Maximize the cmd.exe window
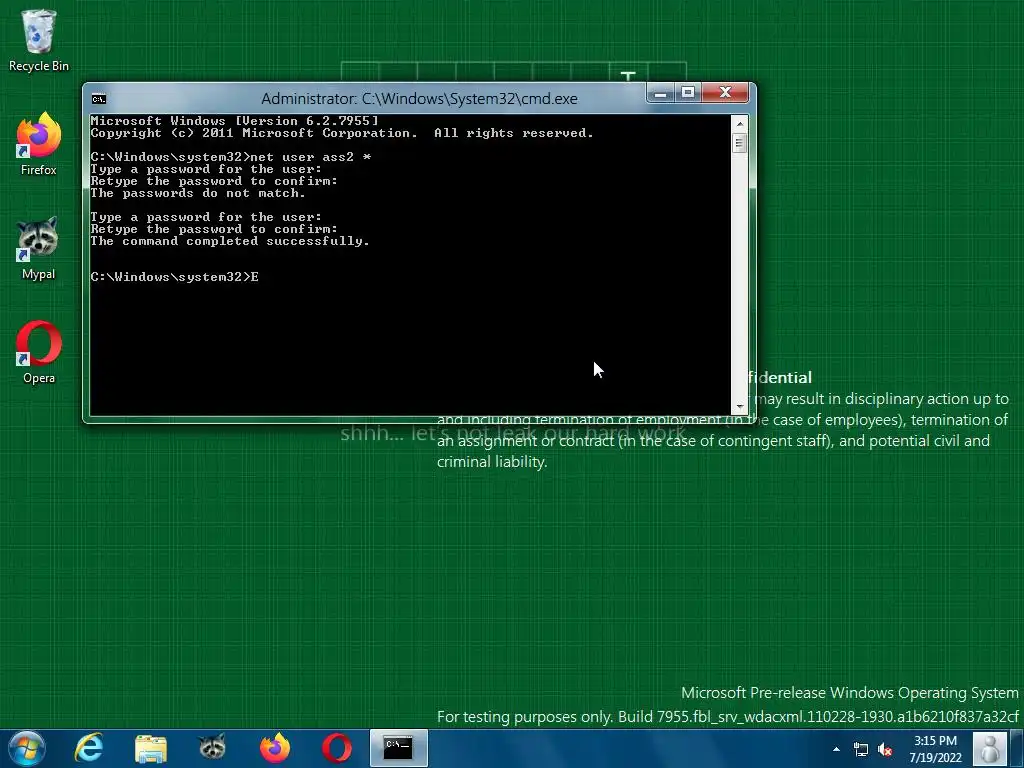The height and width of the screenshot is (768, 1024). pos(688,93)
